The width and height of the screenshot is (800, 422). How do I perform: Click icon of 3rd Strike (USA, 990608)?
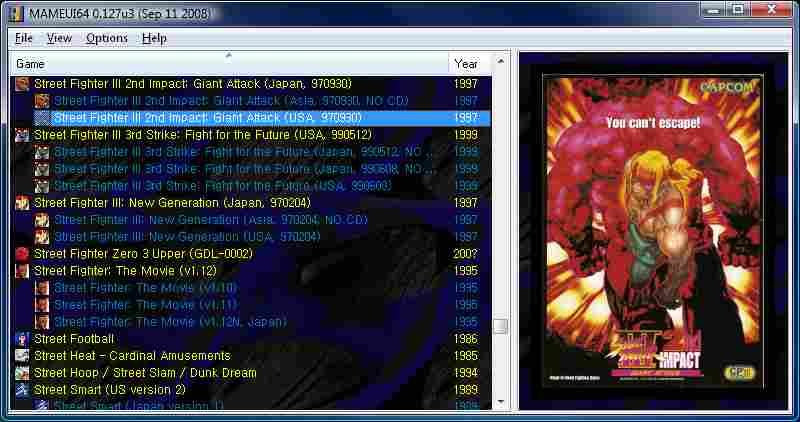coord(42,186)
